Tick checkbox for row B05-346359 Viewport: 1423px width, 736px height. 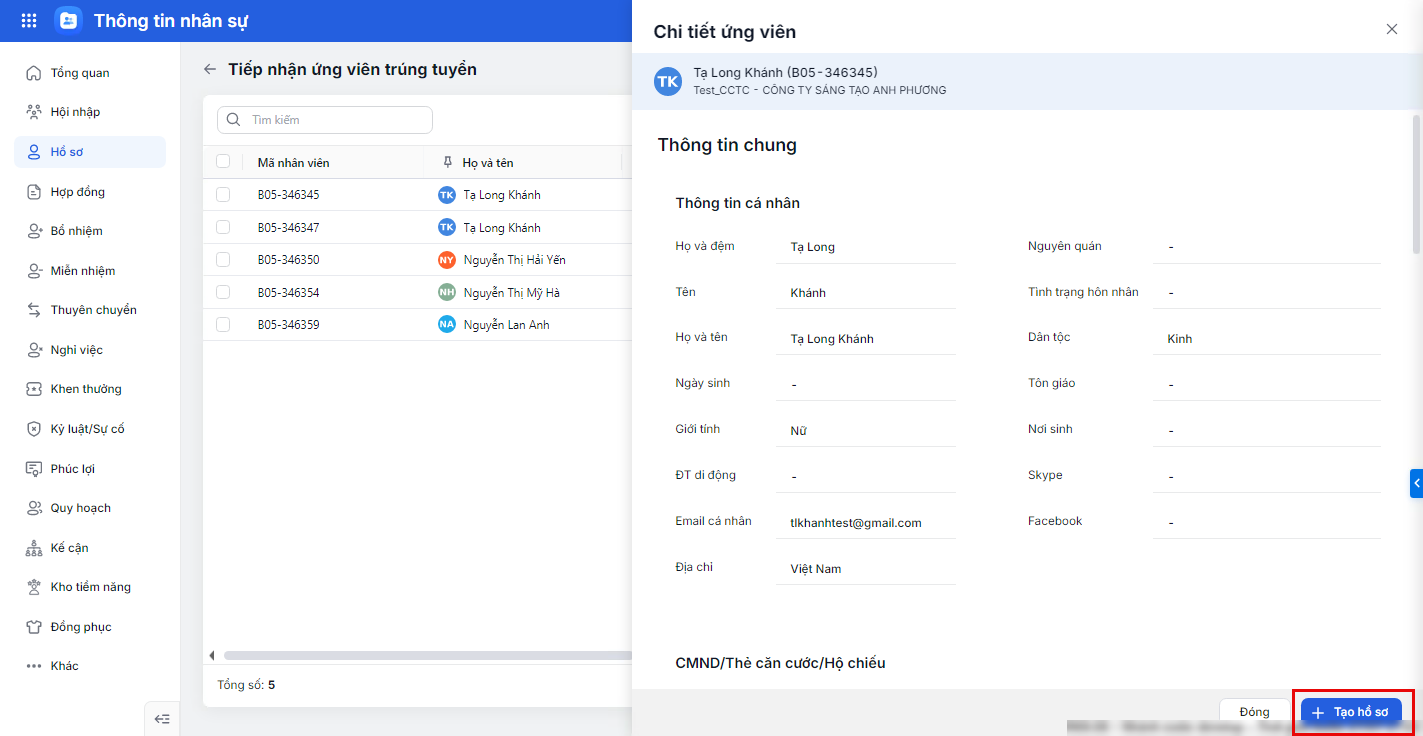pyautogui.click(x=223, y=325)
